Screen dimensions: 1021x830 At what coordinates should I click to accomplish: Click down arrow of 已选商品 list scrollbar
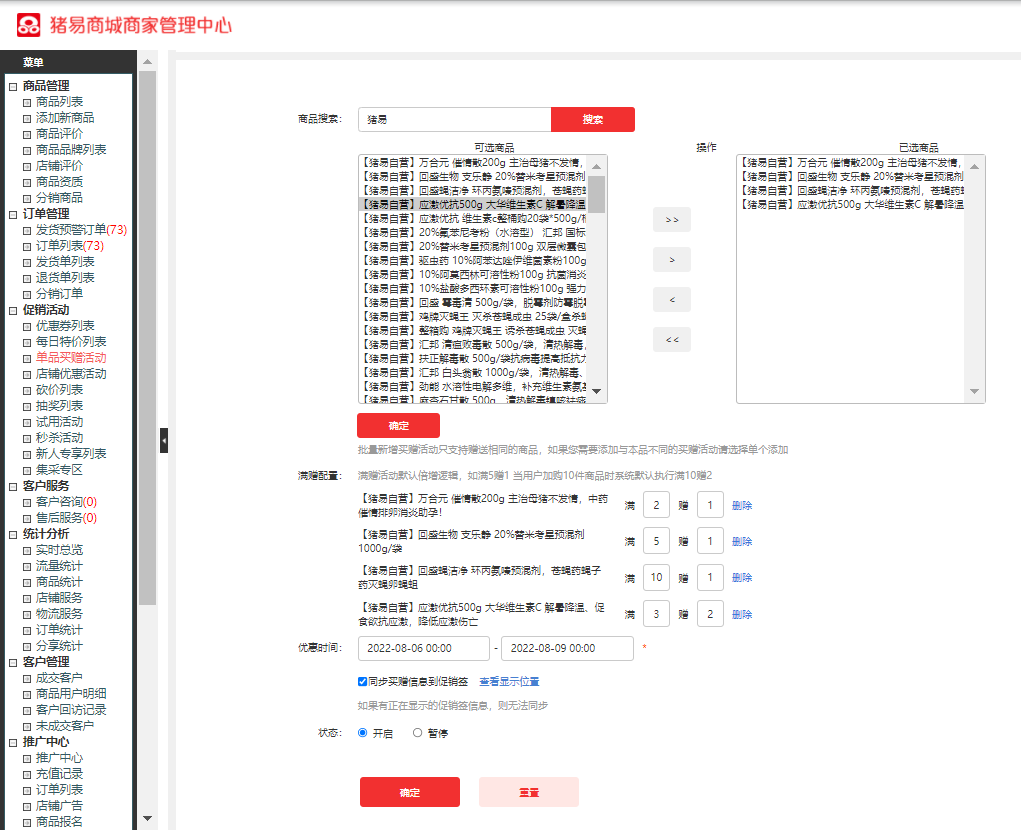[x=974, y=391]
